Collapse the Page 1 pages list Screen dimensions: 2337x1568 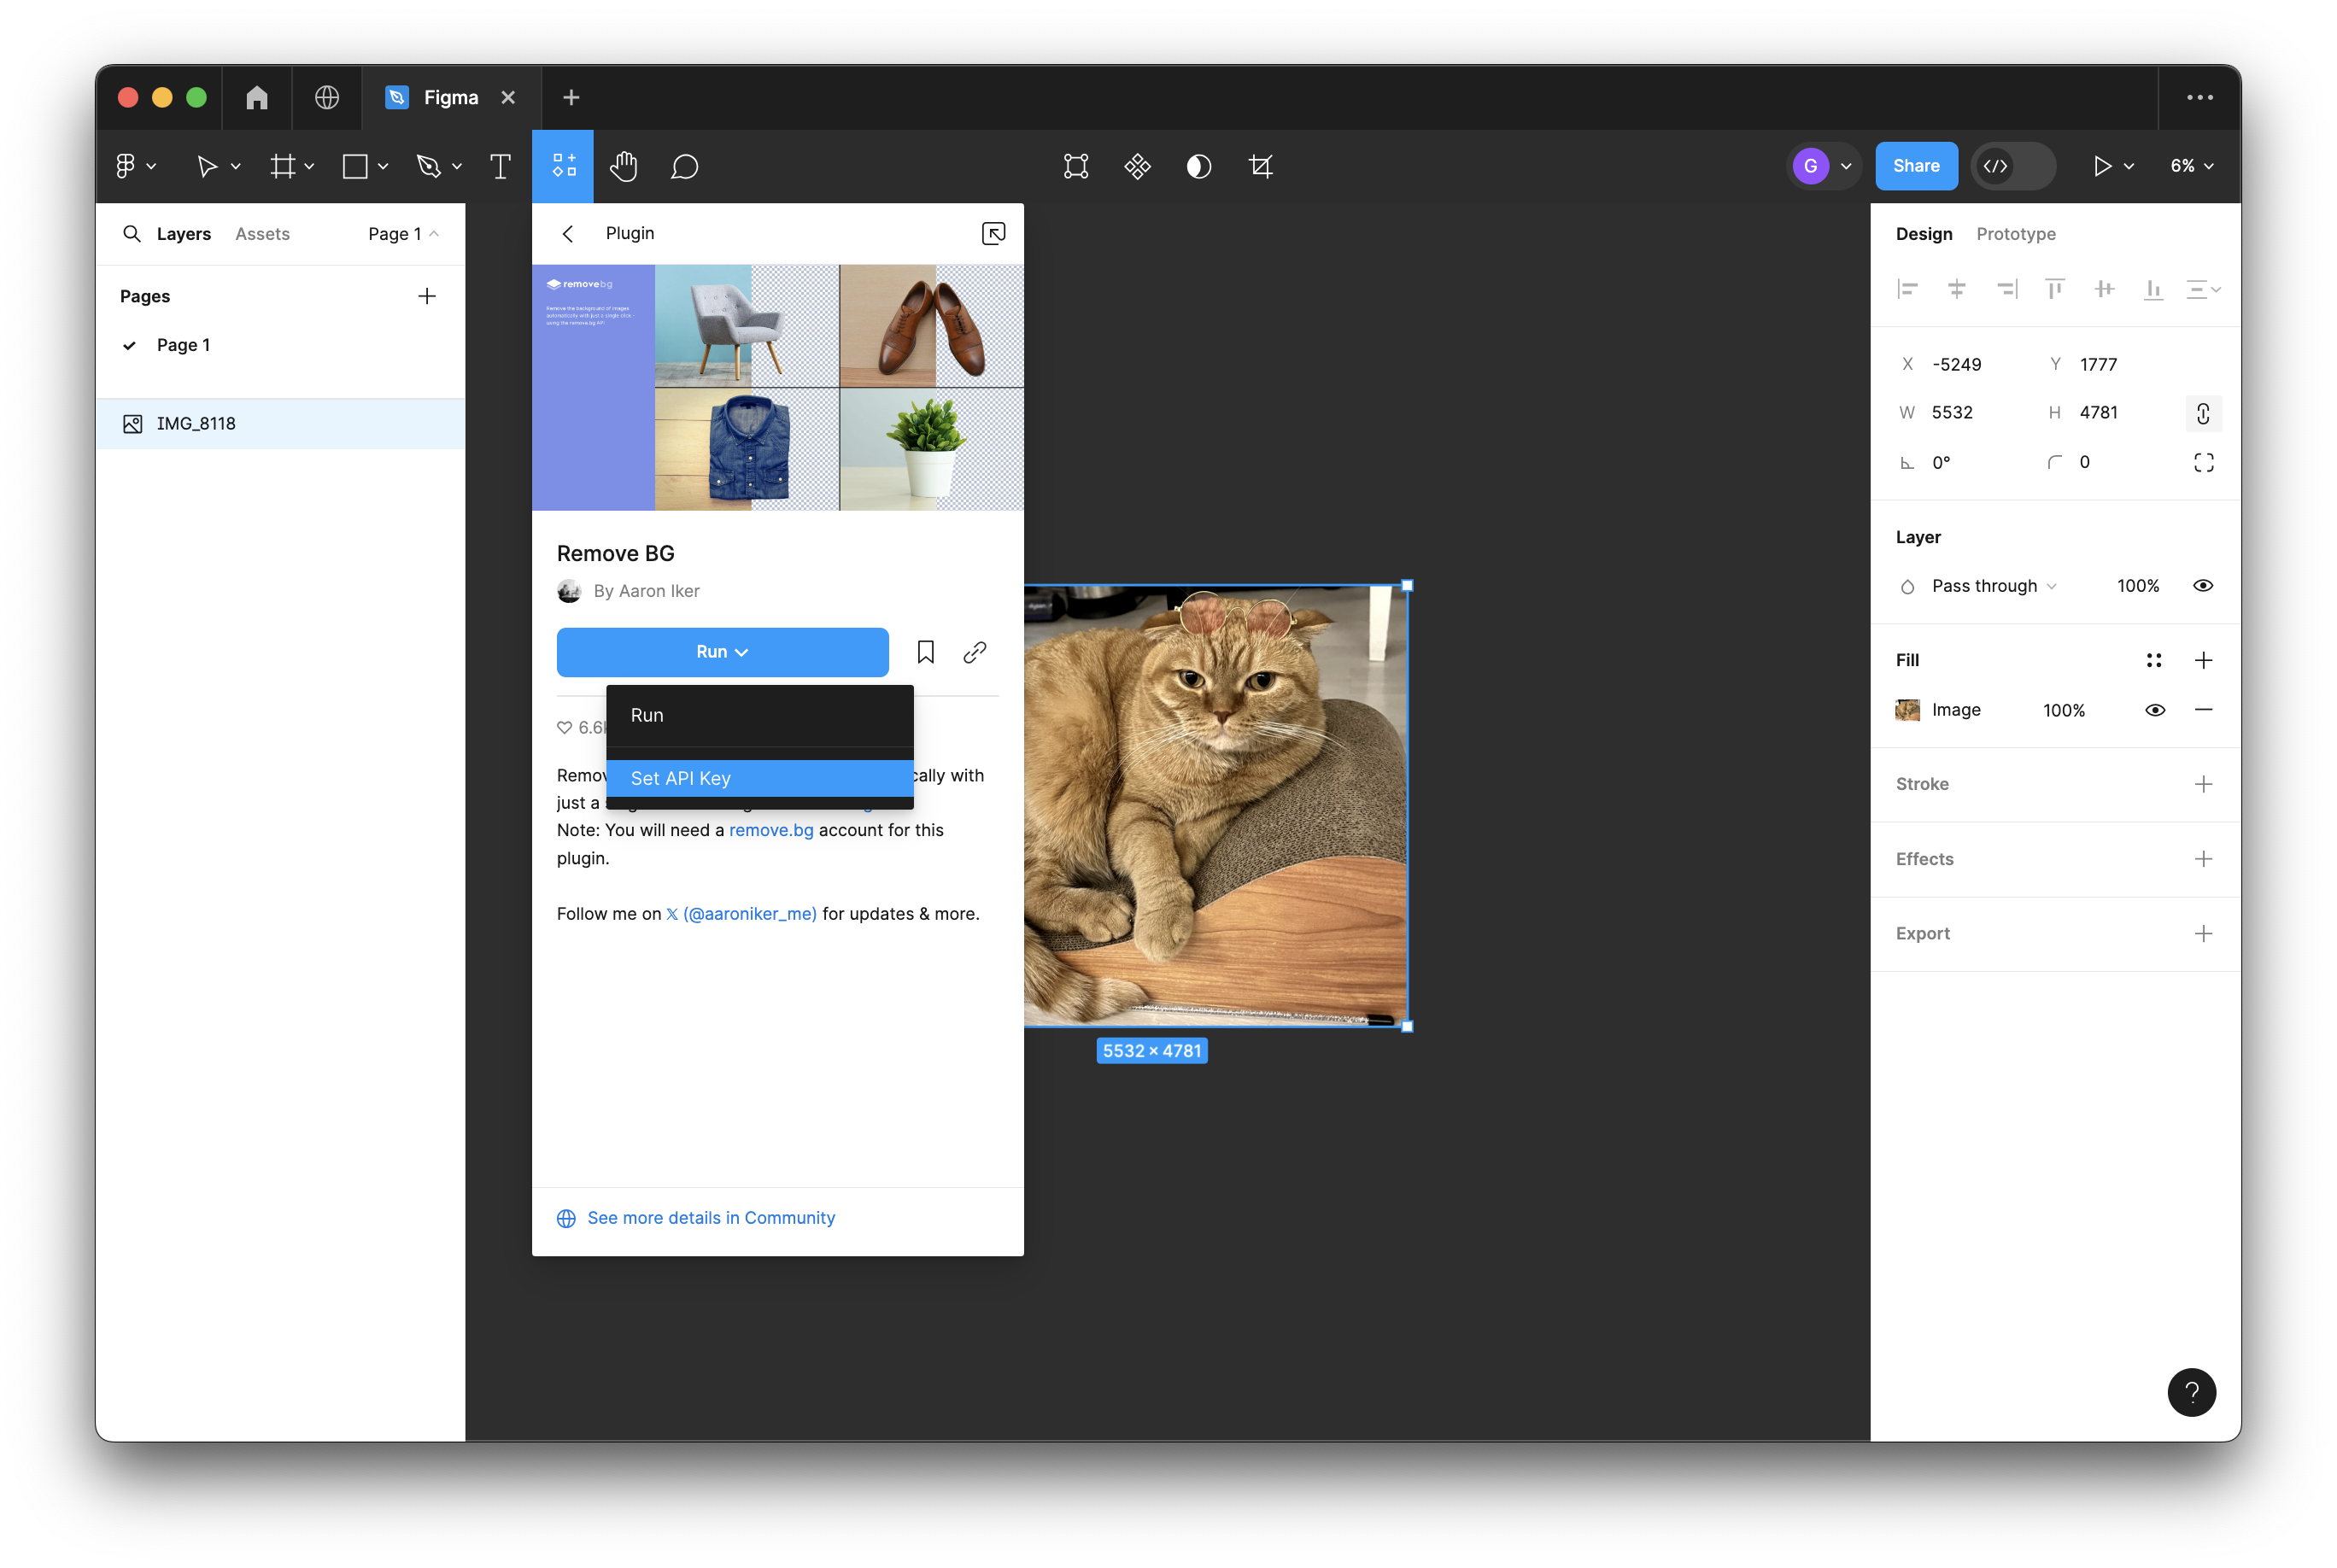click(x=403, y=234)
